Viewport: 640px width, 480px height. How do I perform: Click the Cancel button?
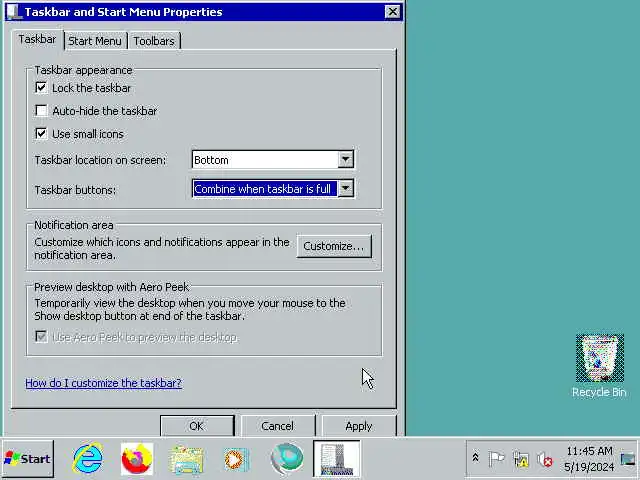(278, 426)
